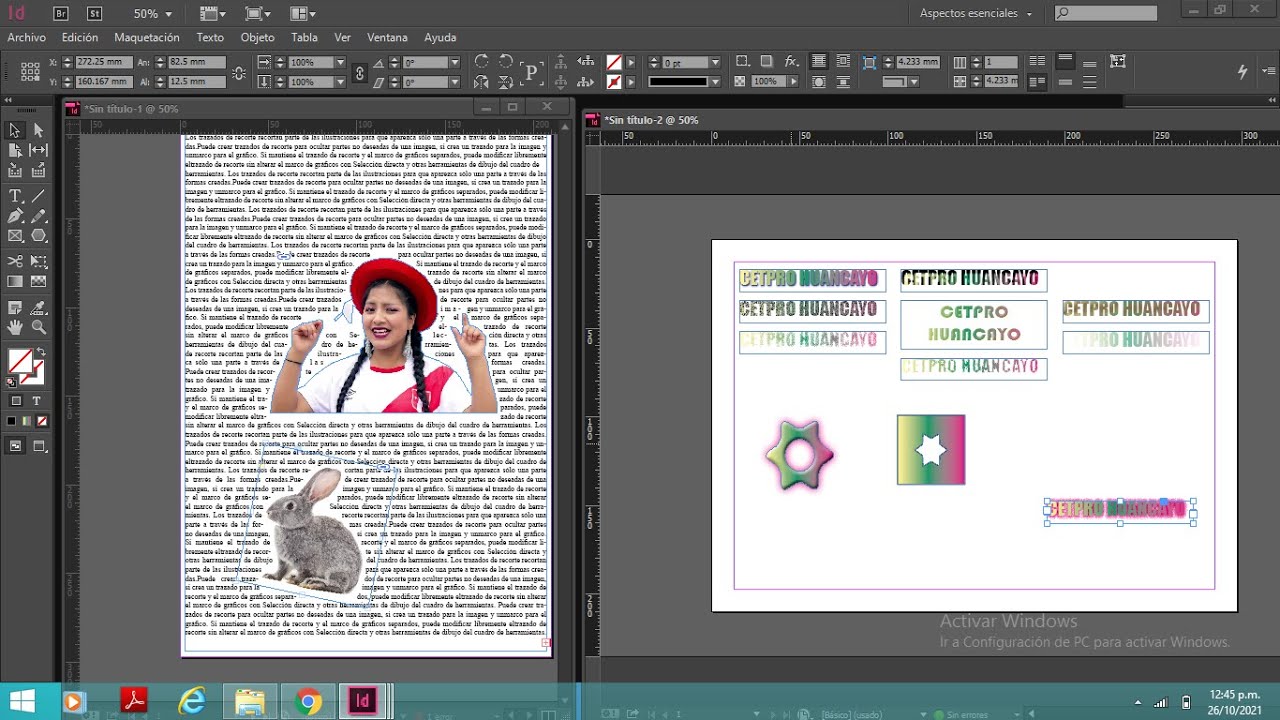This screenshot has width=1280, height=720.
Task: Select the Rectangle Frame tool
Action: click(x=15, y=237)
